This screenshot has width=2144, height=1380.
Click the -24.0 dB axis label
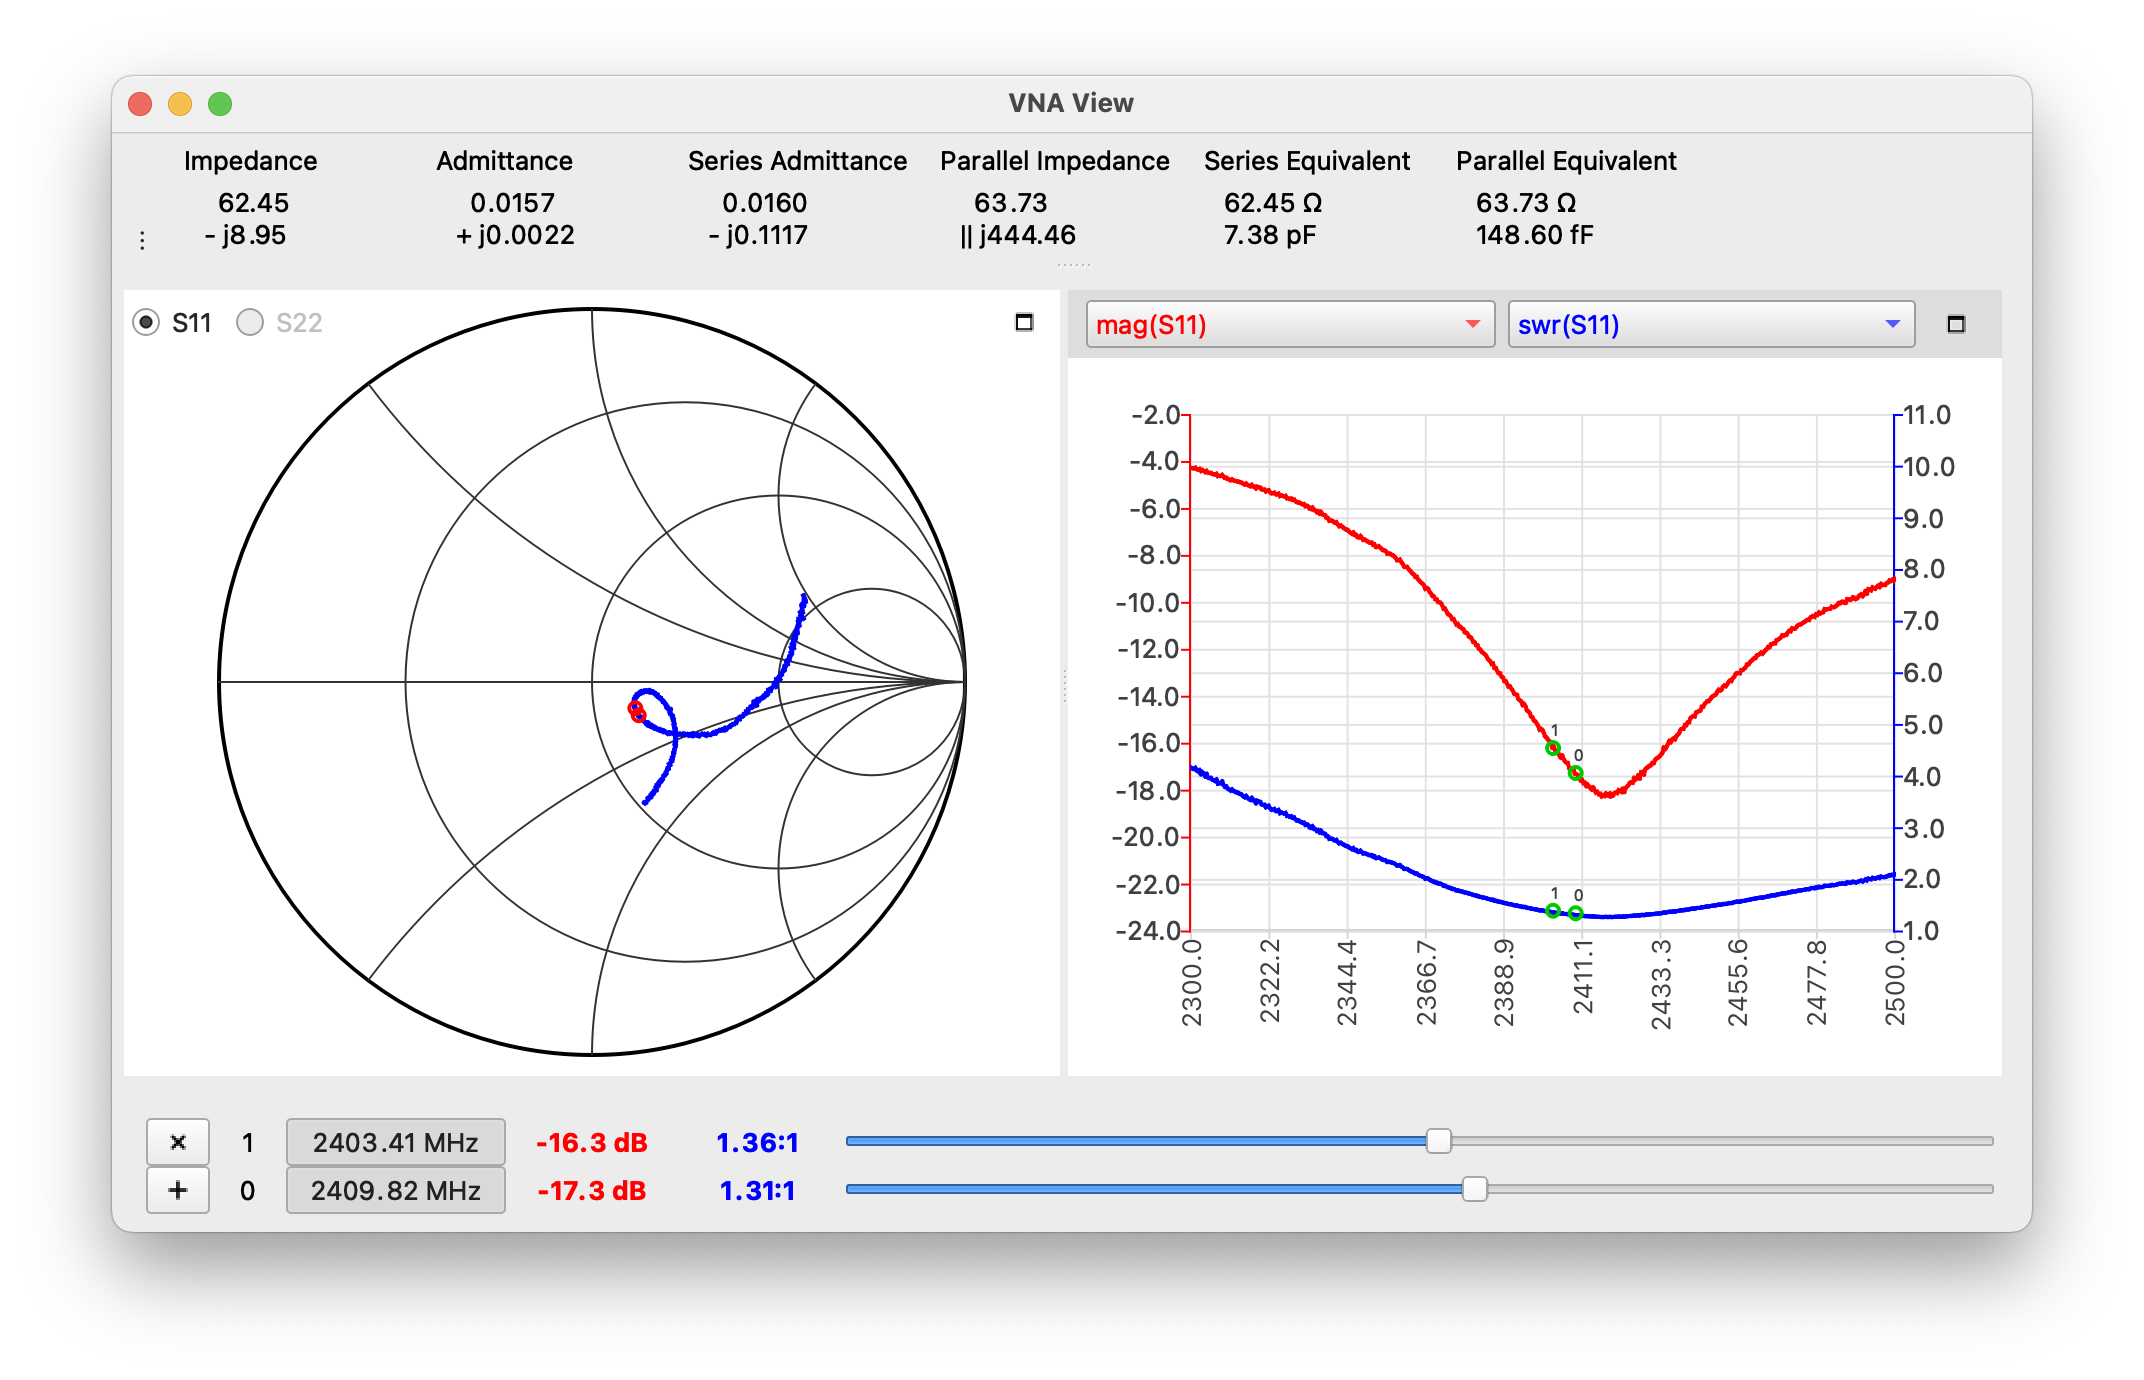coord(1147,931)
